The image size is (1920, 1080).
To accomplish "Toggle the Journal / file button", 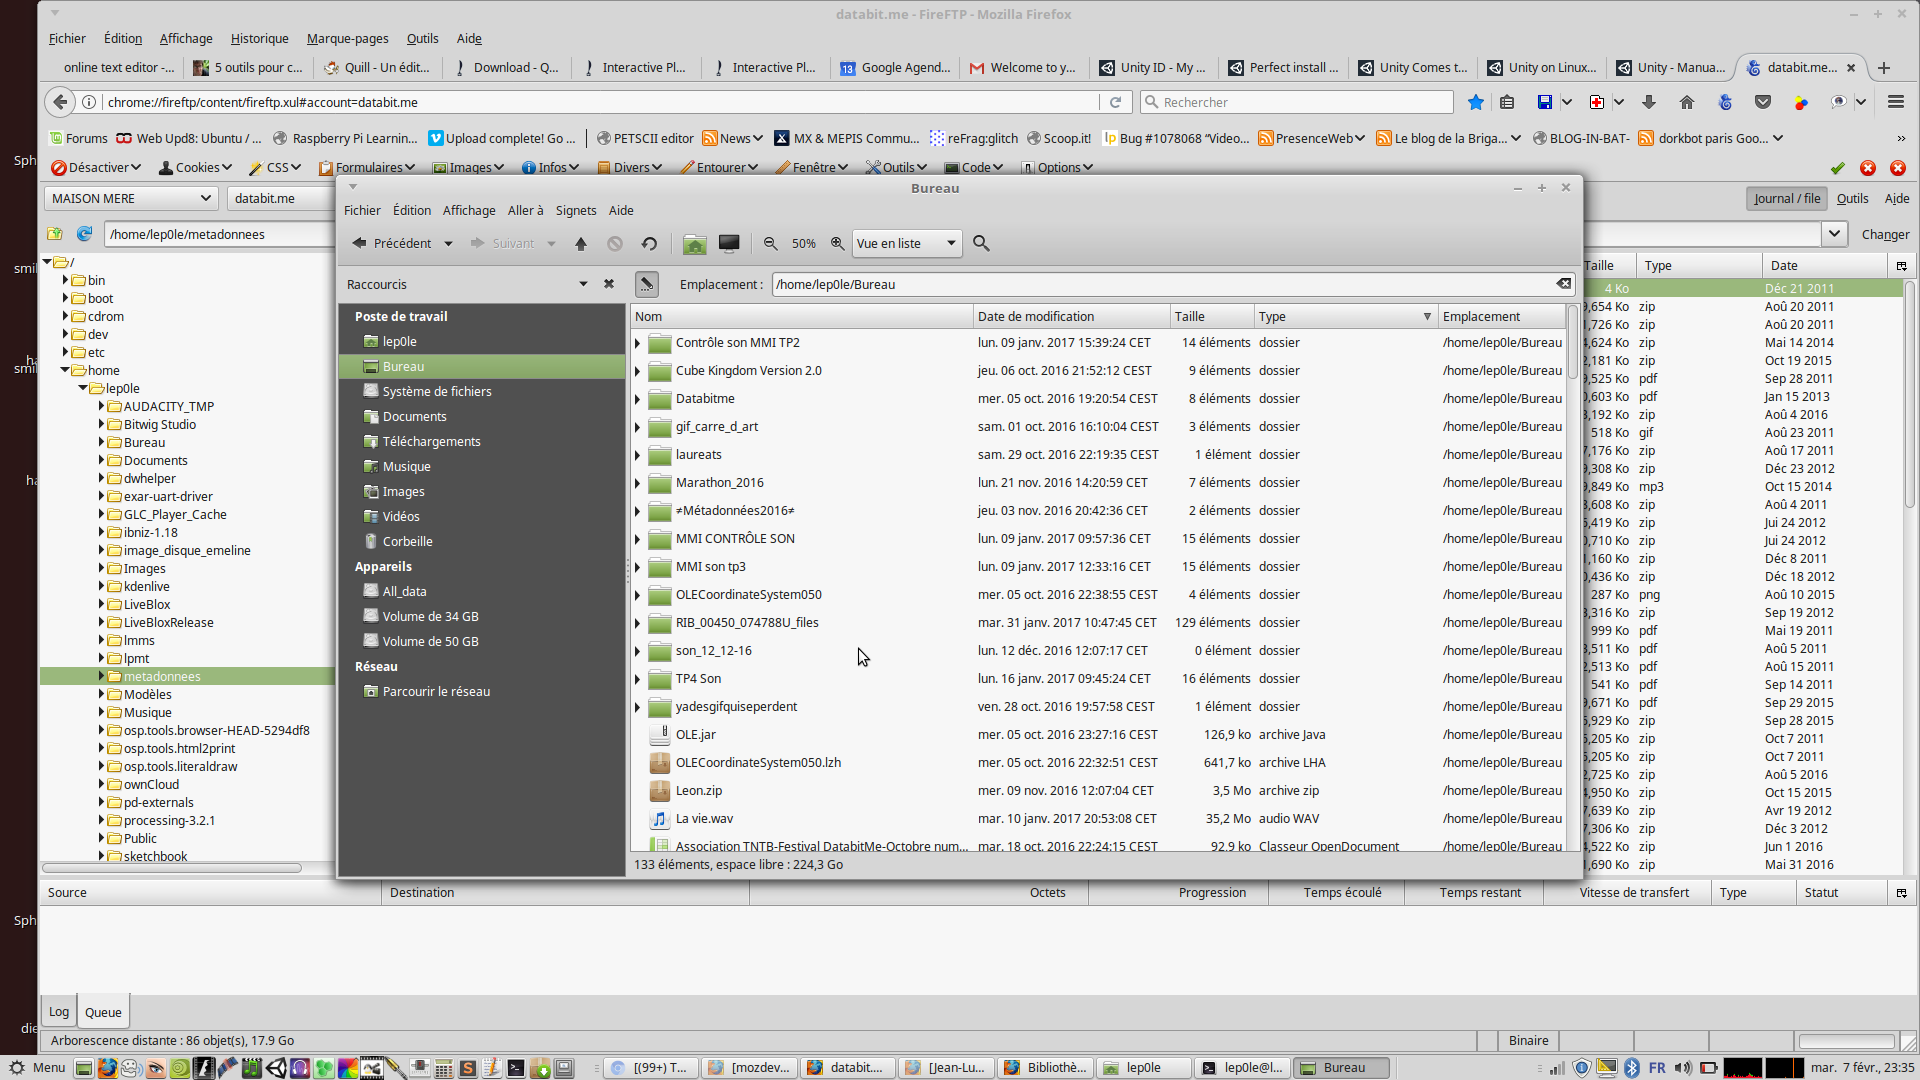I will pos(1786,198).
